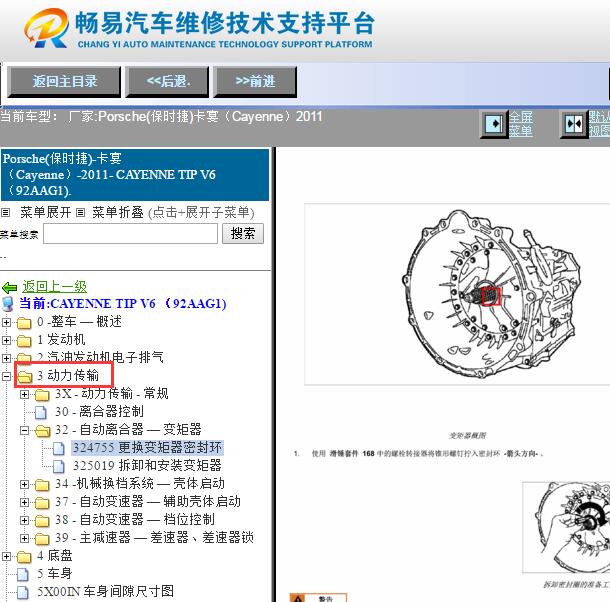This screenshot has width=610, height=602.
Task: Click the 32-自动离合器 open folder icon
Action: 42,430
